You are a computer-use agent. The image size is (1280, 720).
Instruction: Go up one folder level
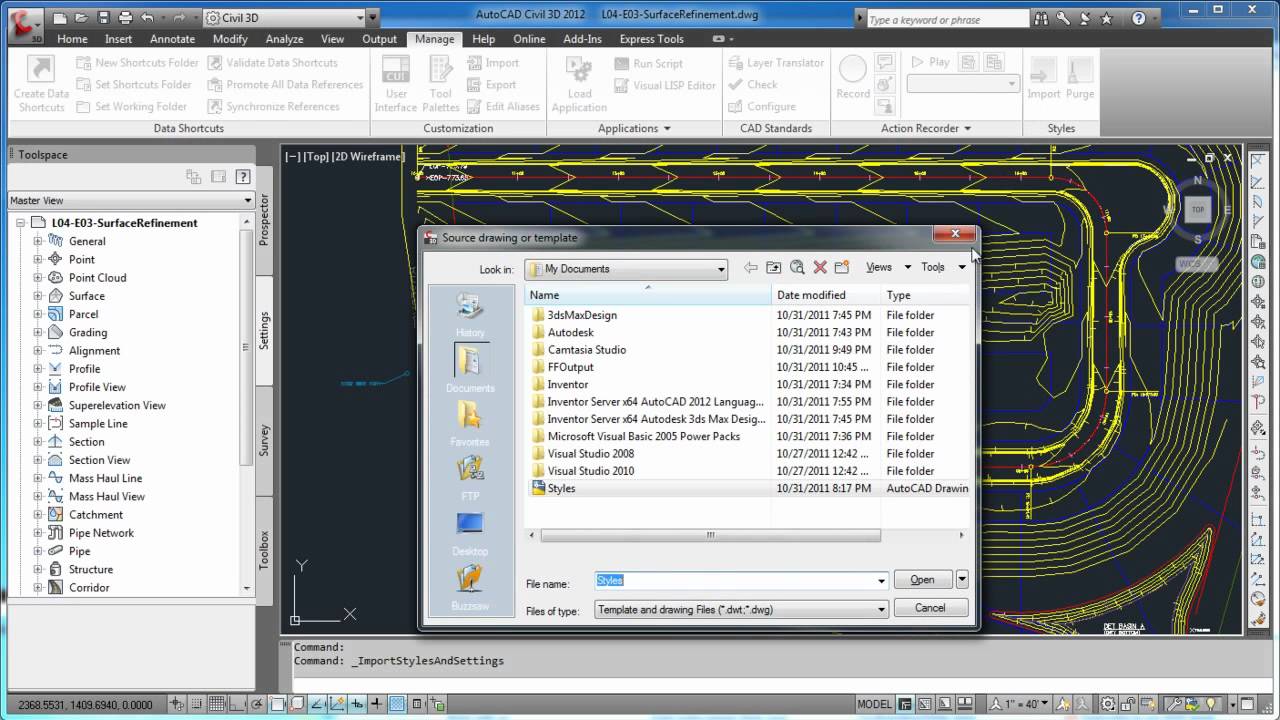(x=773, y=267)
